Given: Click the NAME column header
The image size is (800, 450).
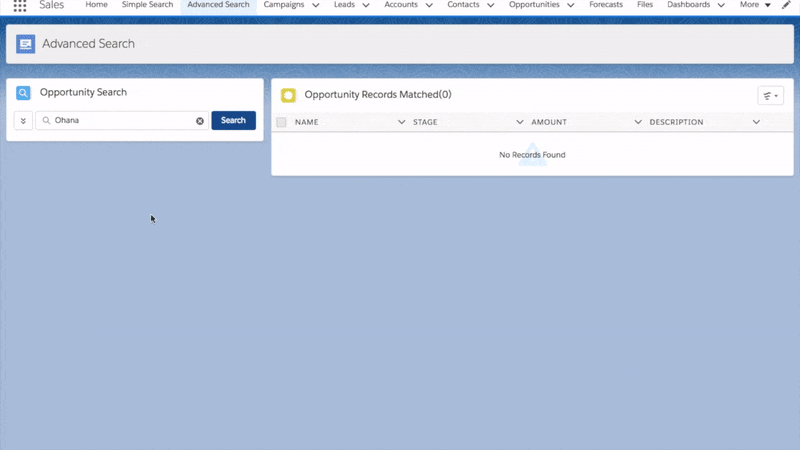Looking at the screenshot, I should (307, 122).
